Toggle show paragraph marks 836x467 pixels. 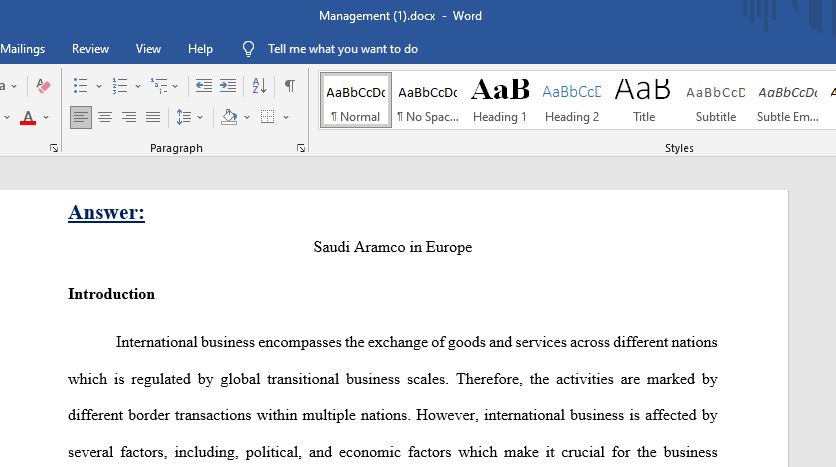click(290, 85)
